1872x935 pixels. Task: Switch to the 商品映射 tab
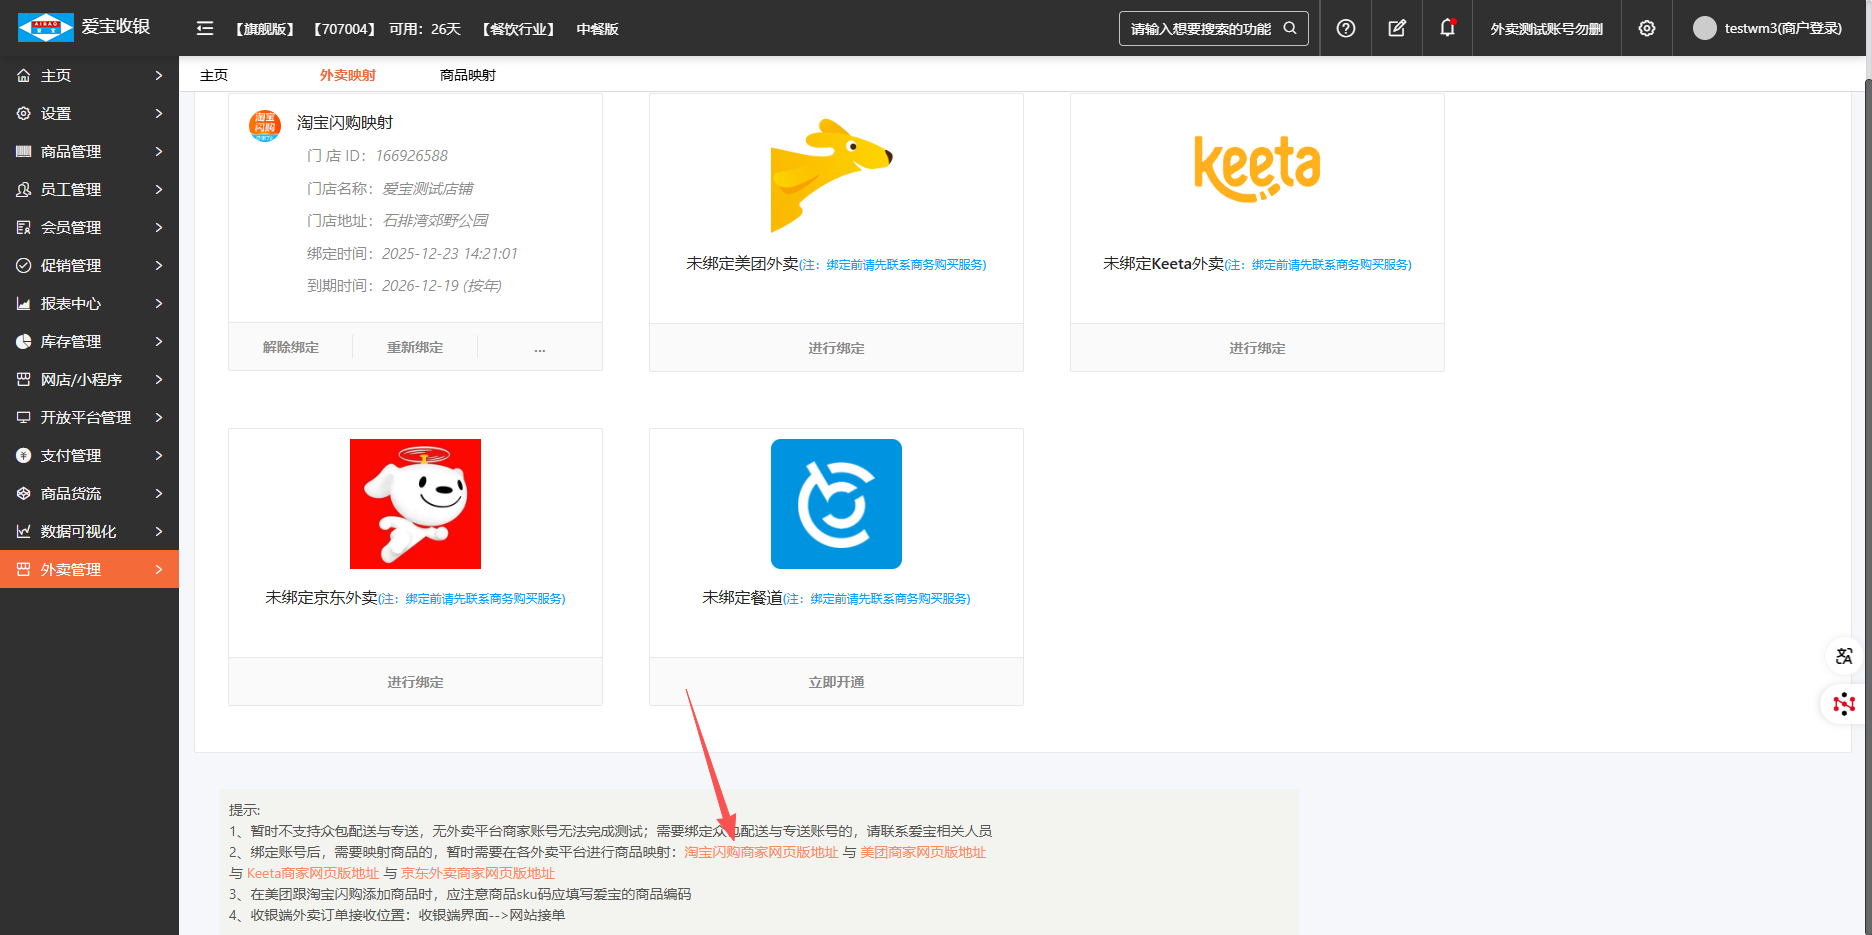467,75
